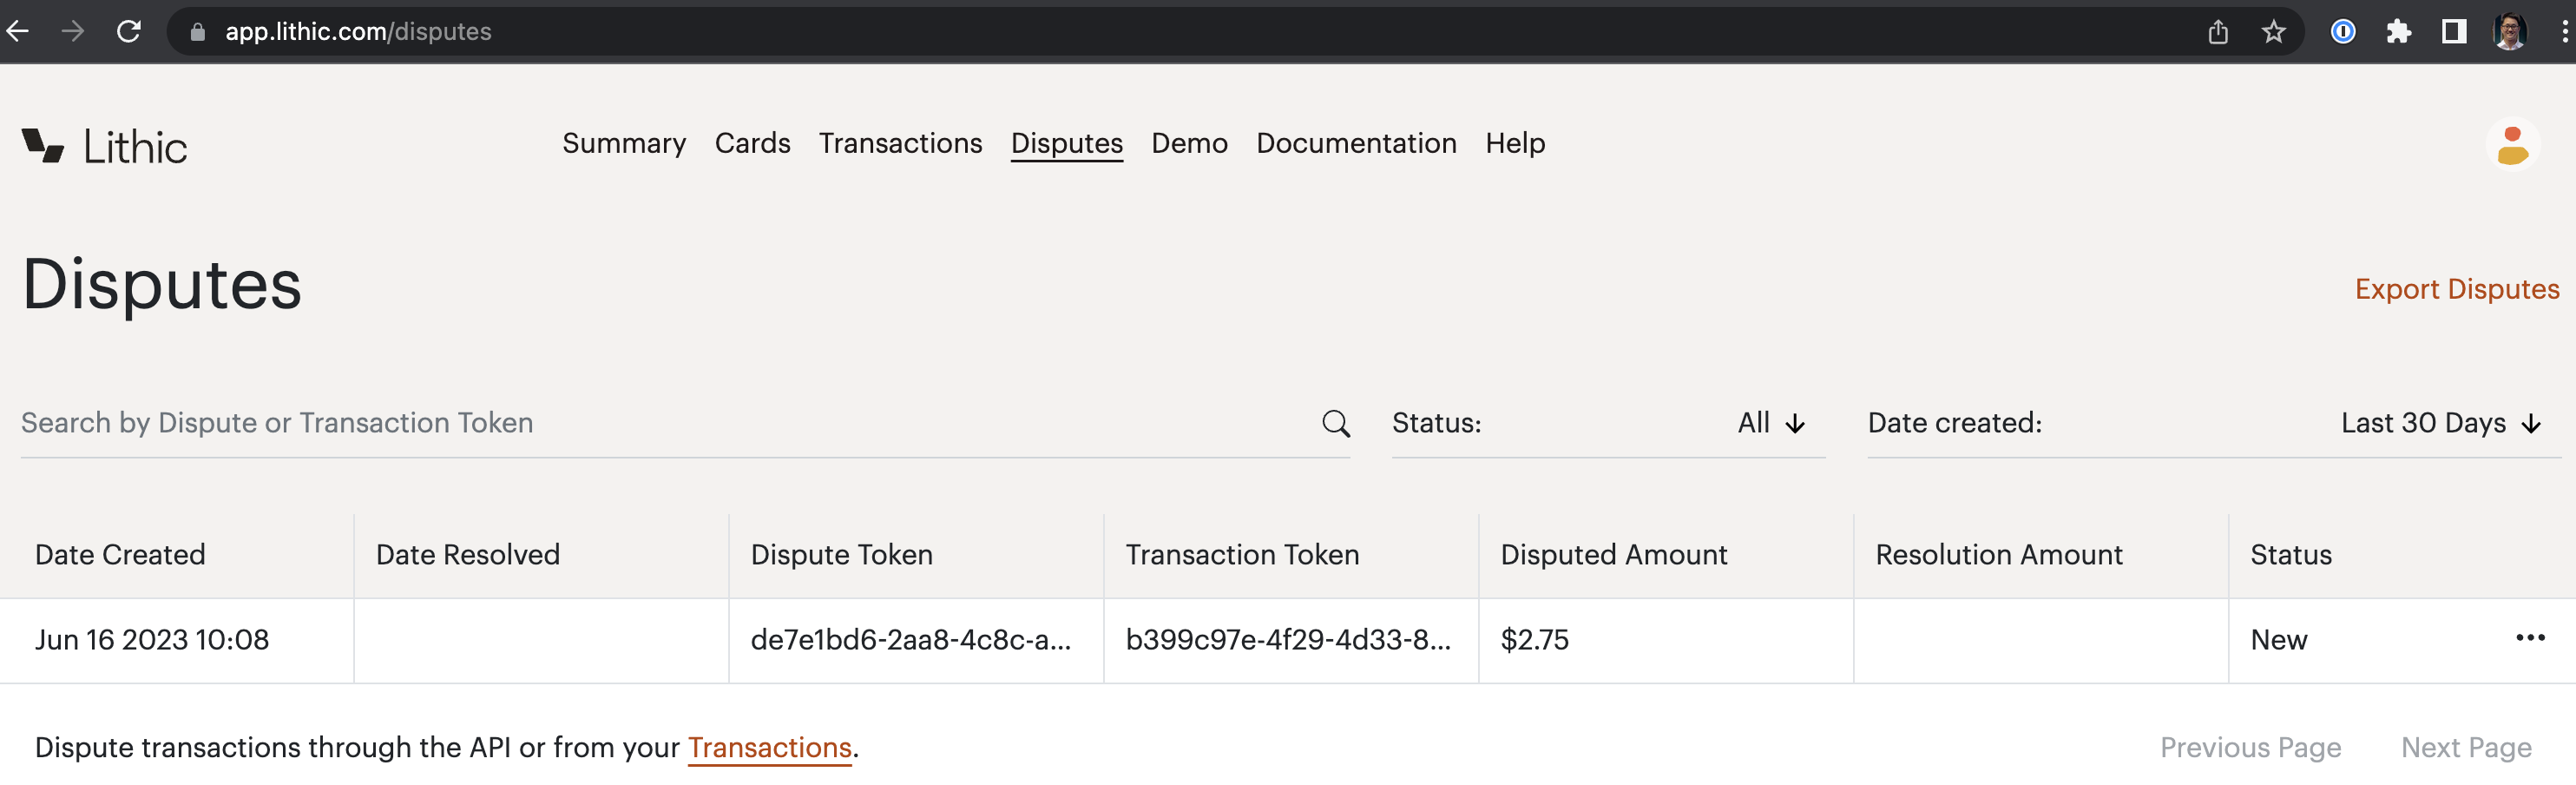The width and height of the screenshot is (2576, 785).
Task: Click Previous Page
Action: (2251, 747)
